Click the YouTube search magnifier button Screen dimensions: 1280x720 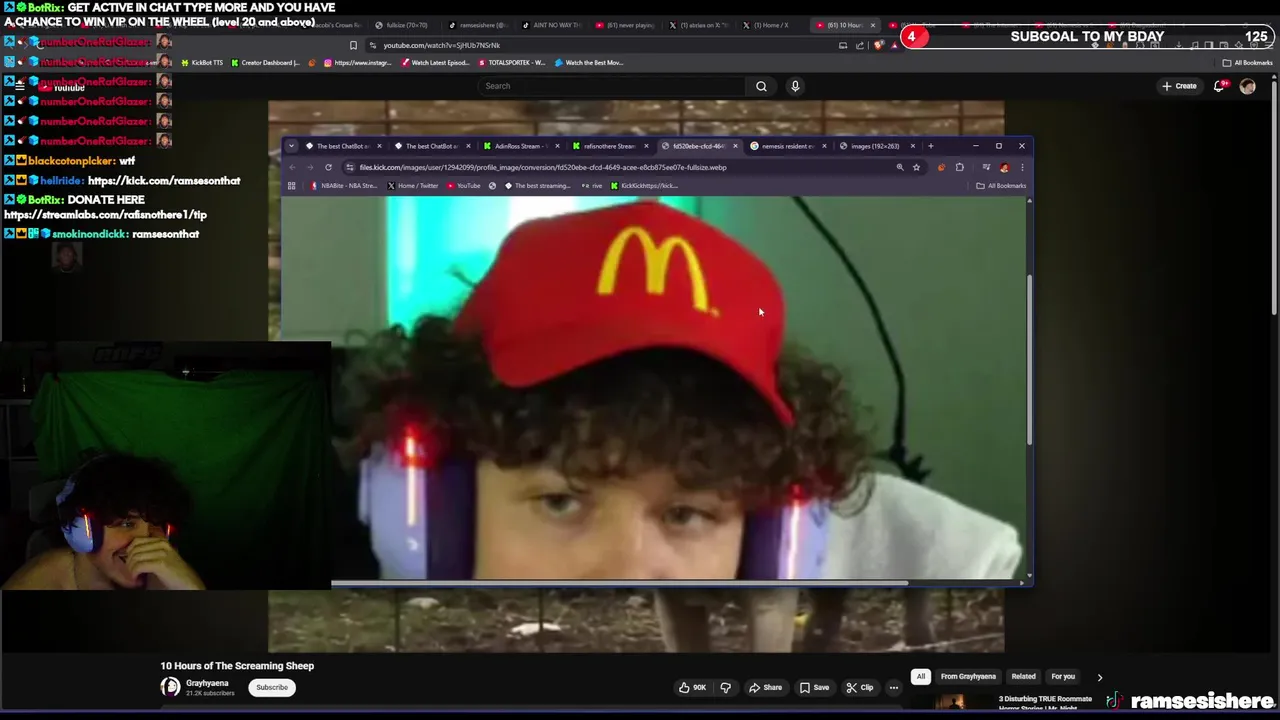tap(761, 86)
